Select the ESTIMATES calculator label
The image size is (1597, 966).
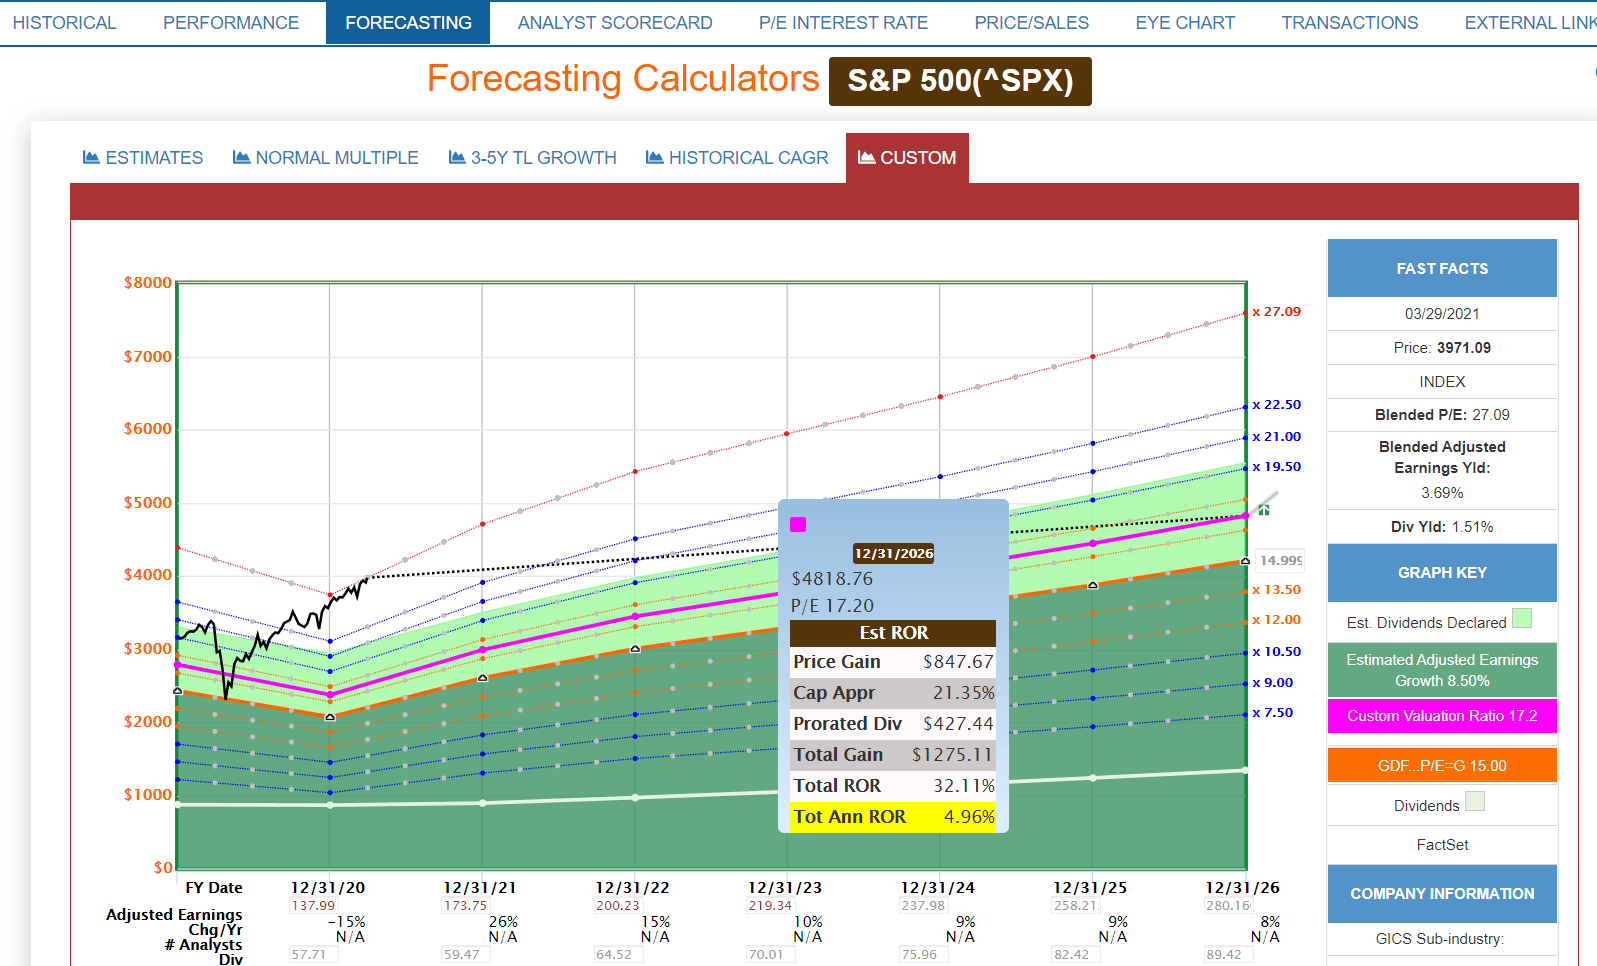(x=154, y=158)
